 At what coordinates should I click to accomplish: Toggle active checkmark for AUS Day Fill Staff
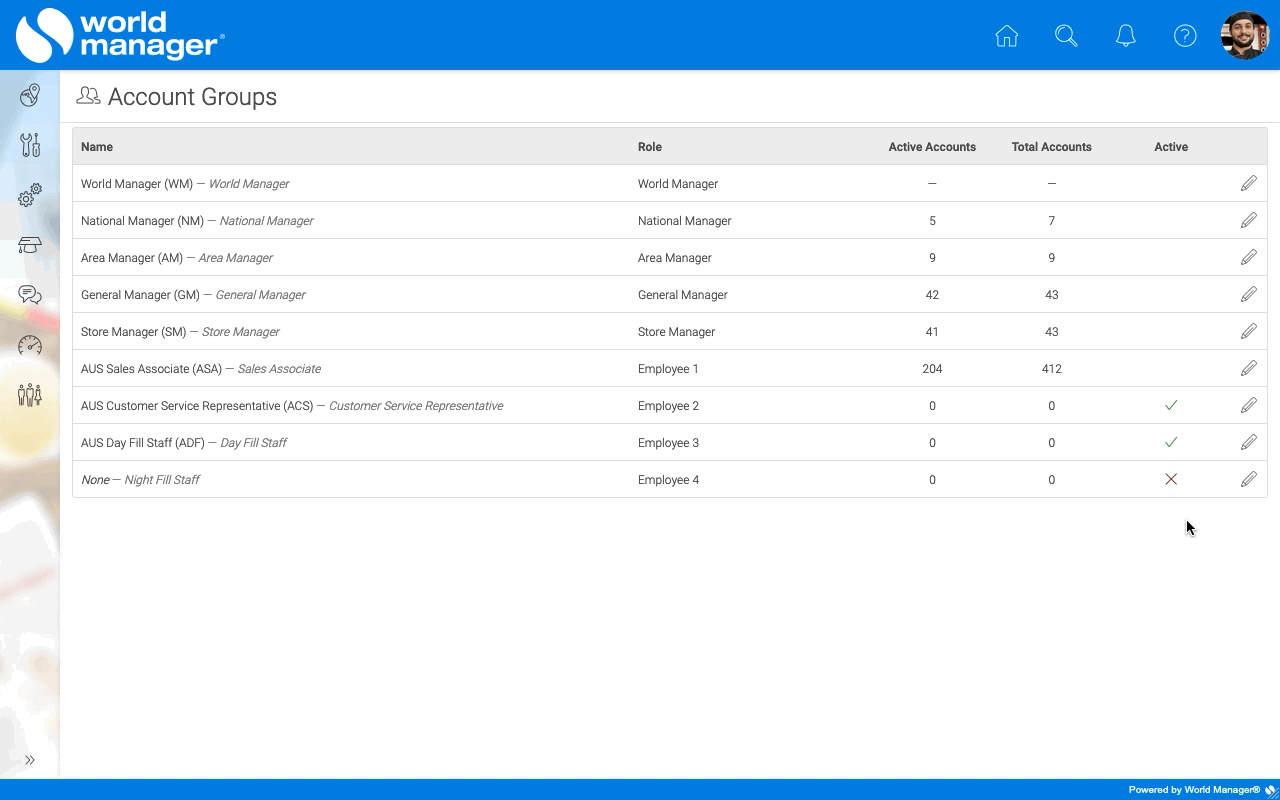[x=1171, y=443]
